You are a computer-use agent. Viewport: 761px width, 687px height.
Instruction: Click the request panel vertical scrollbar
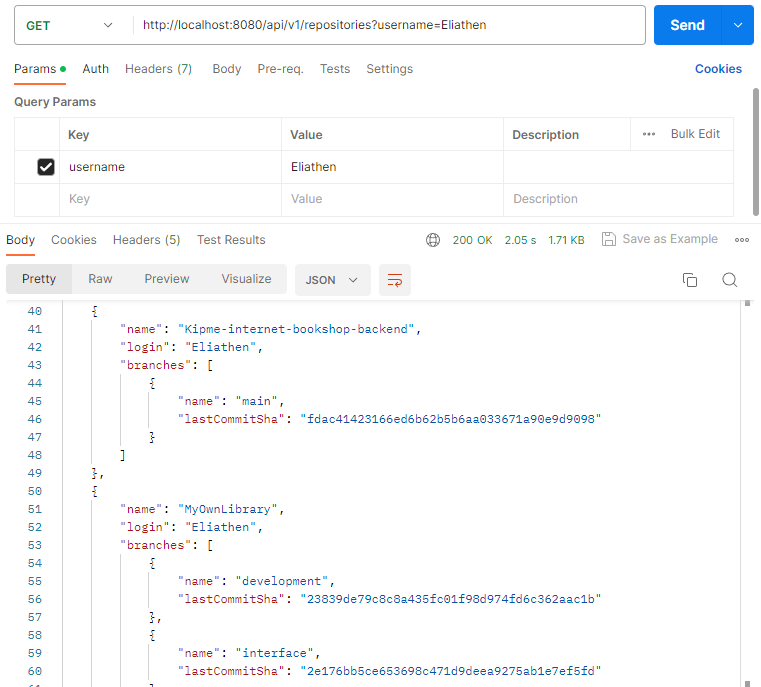coord(756,151)
